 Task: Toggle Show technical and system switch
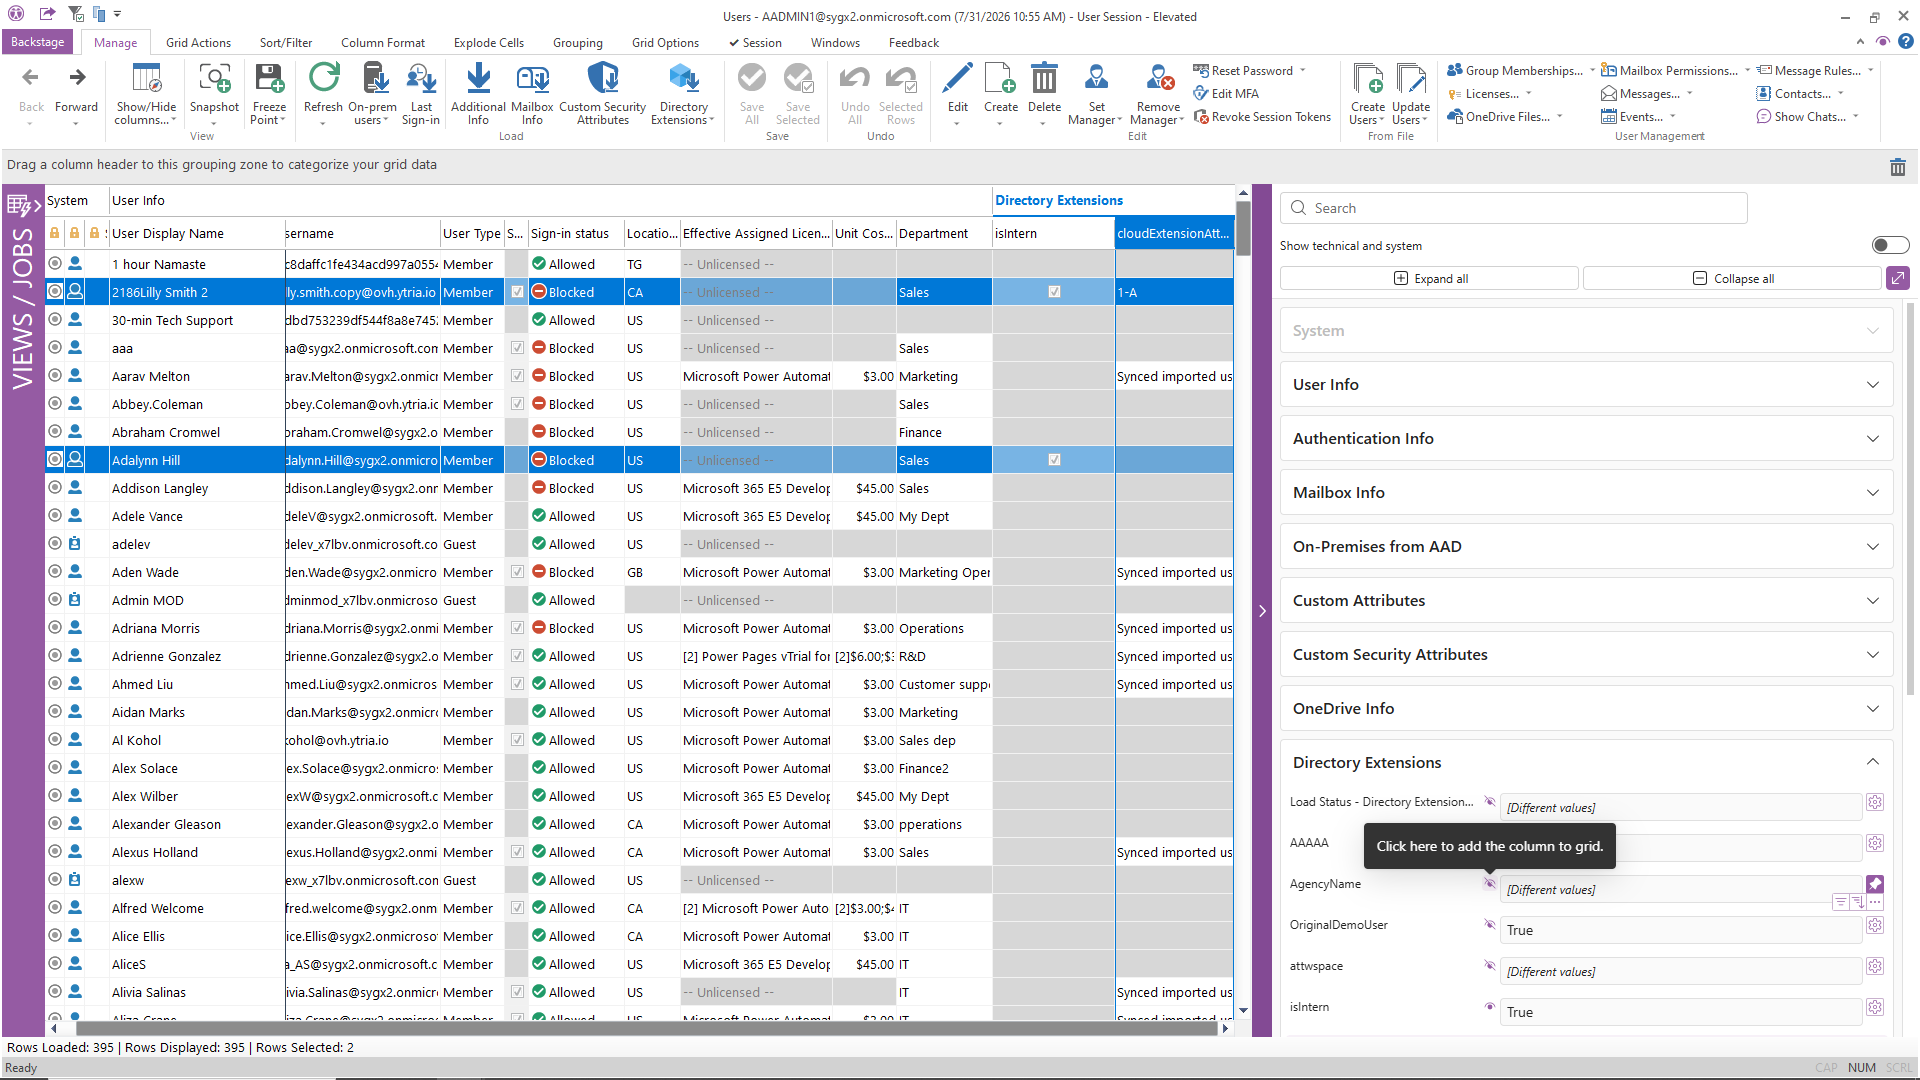coord(1890,246)
